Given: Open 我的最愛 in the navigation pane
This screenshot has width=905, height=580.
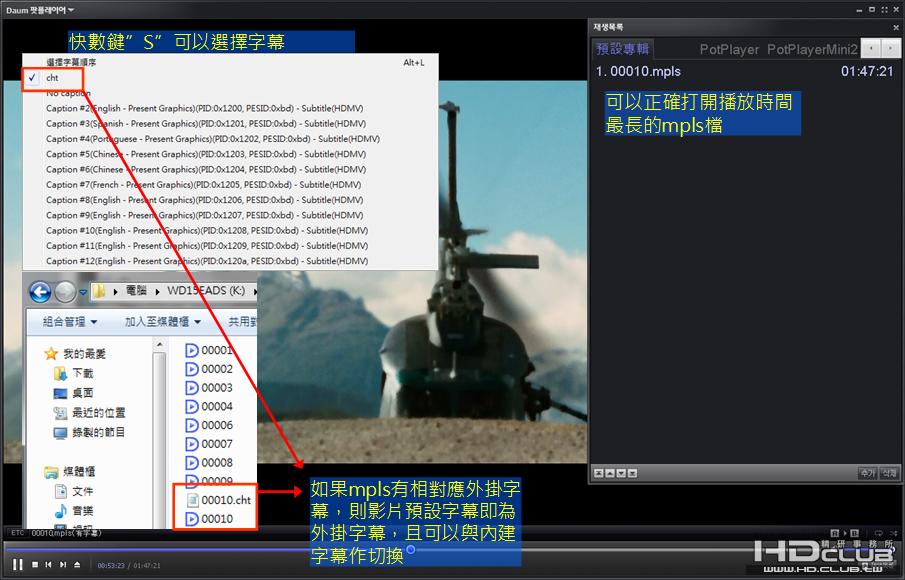Looking at the screenshot, I should [76, 354].
